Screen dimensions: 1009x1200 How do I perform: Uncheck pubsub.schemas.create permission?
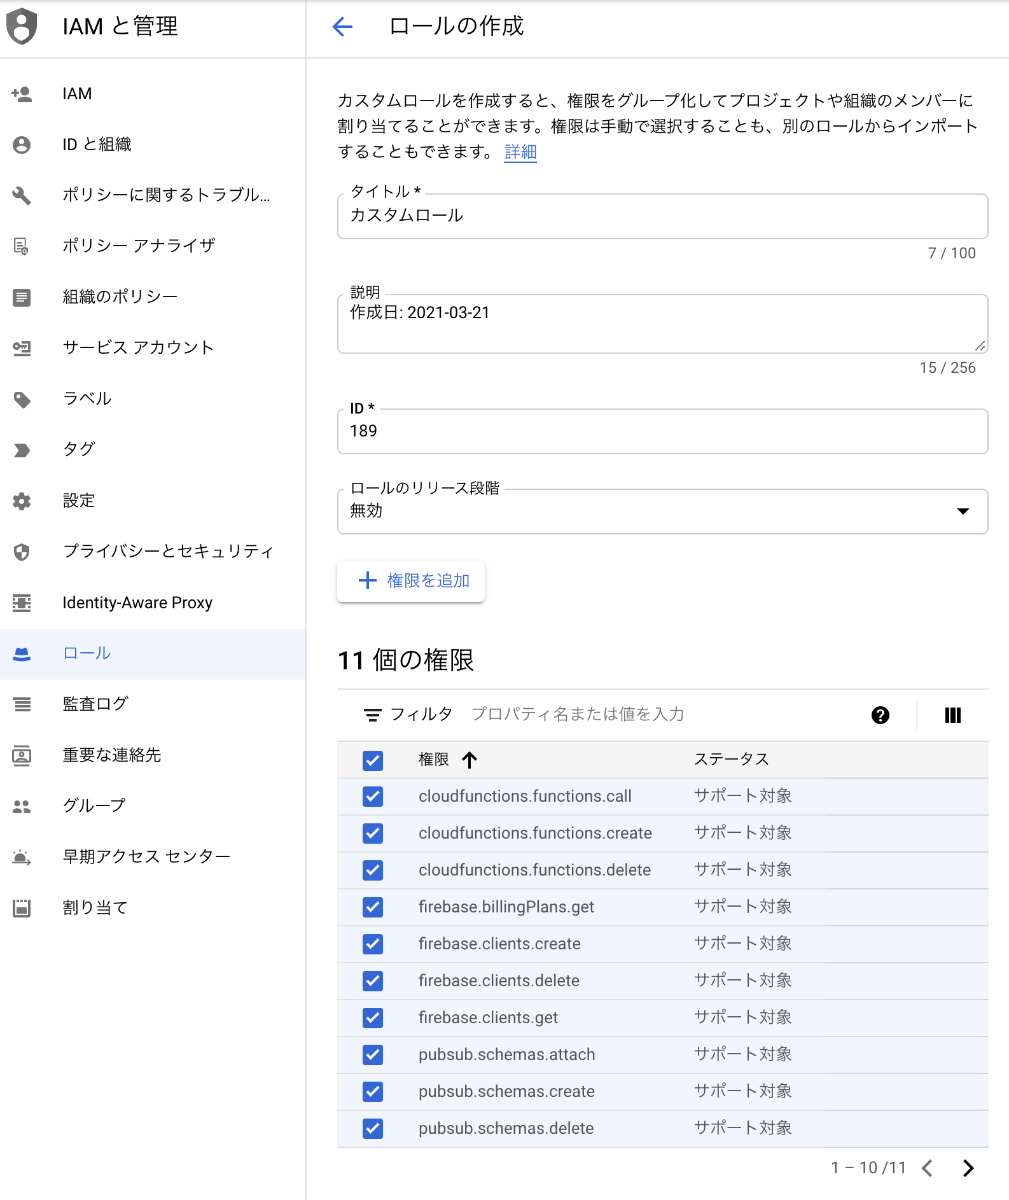point(373,1092)
